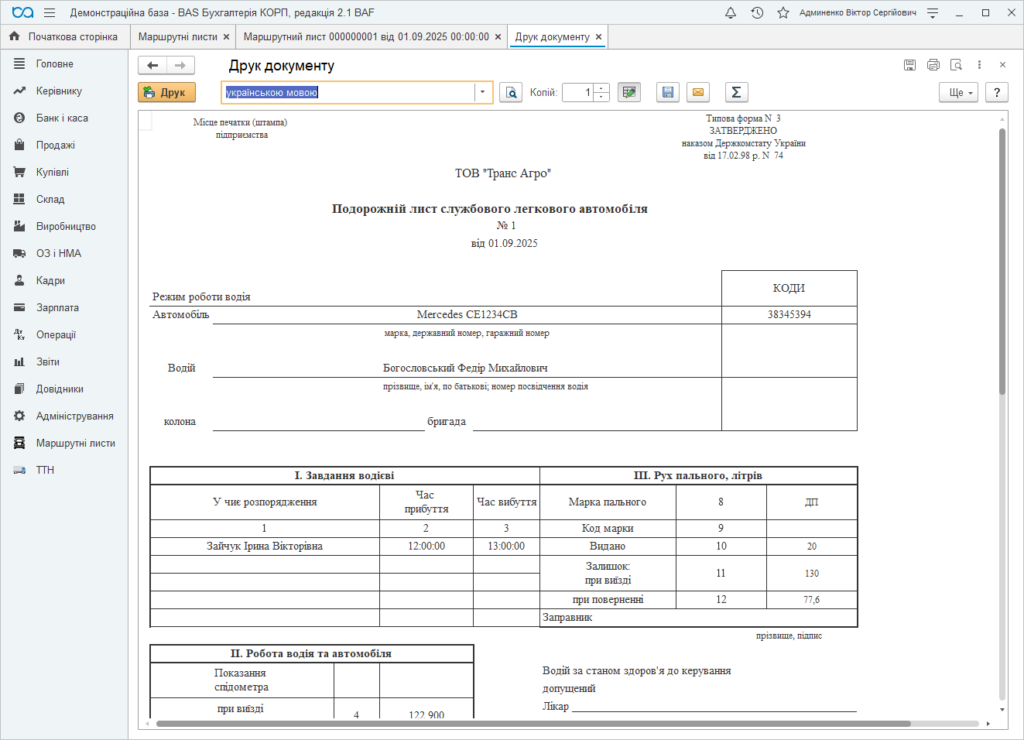Click save icon at top right of form

coord(910,65)
